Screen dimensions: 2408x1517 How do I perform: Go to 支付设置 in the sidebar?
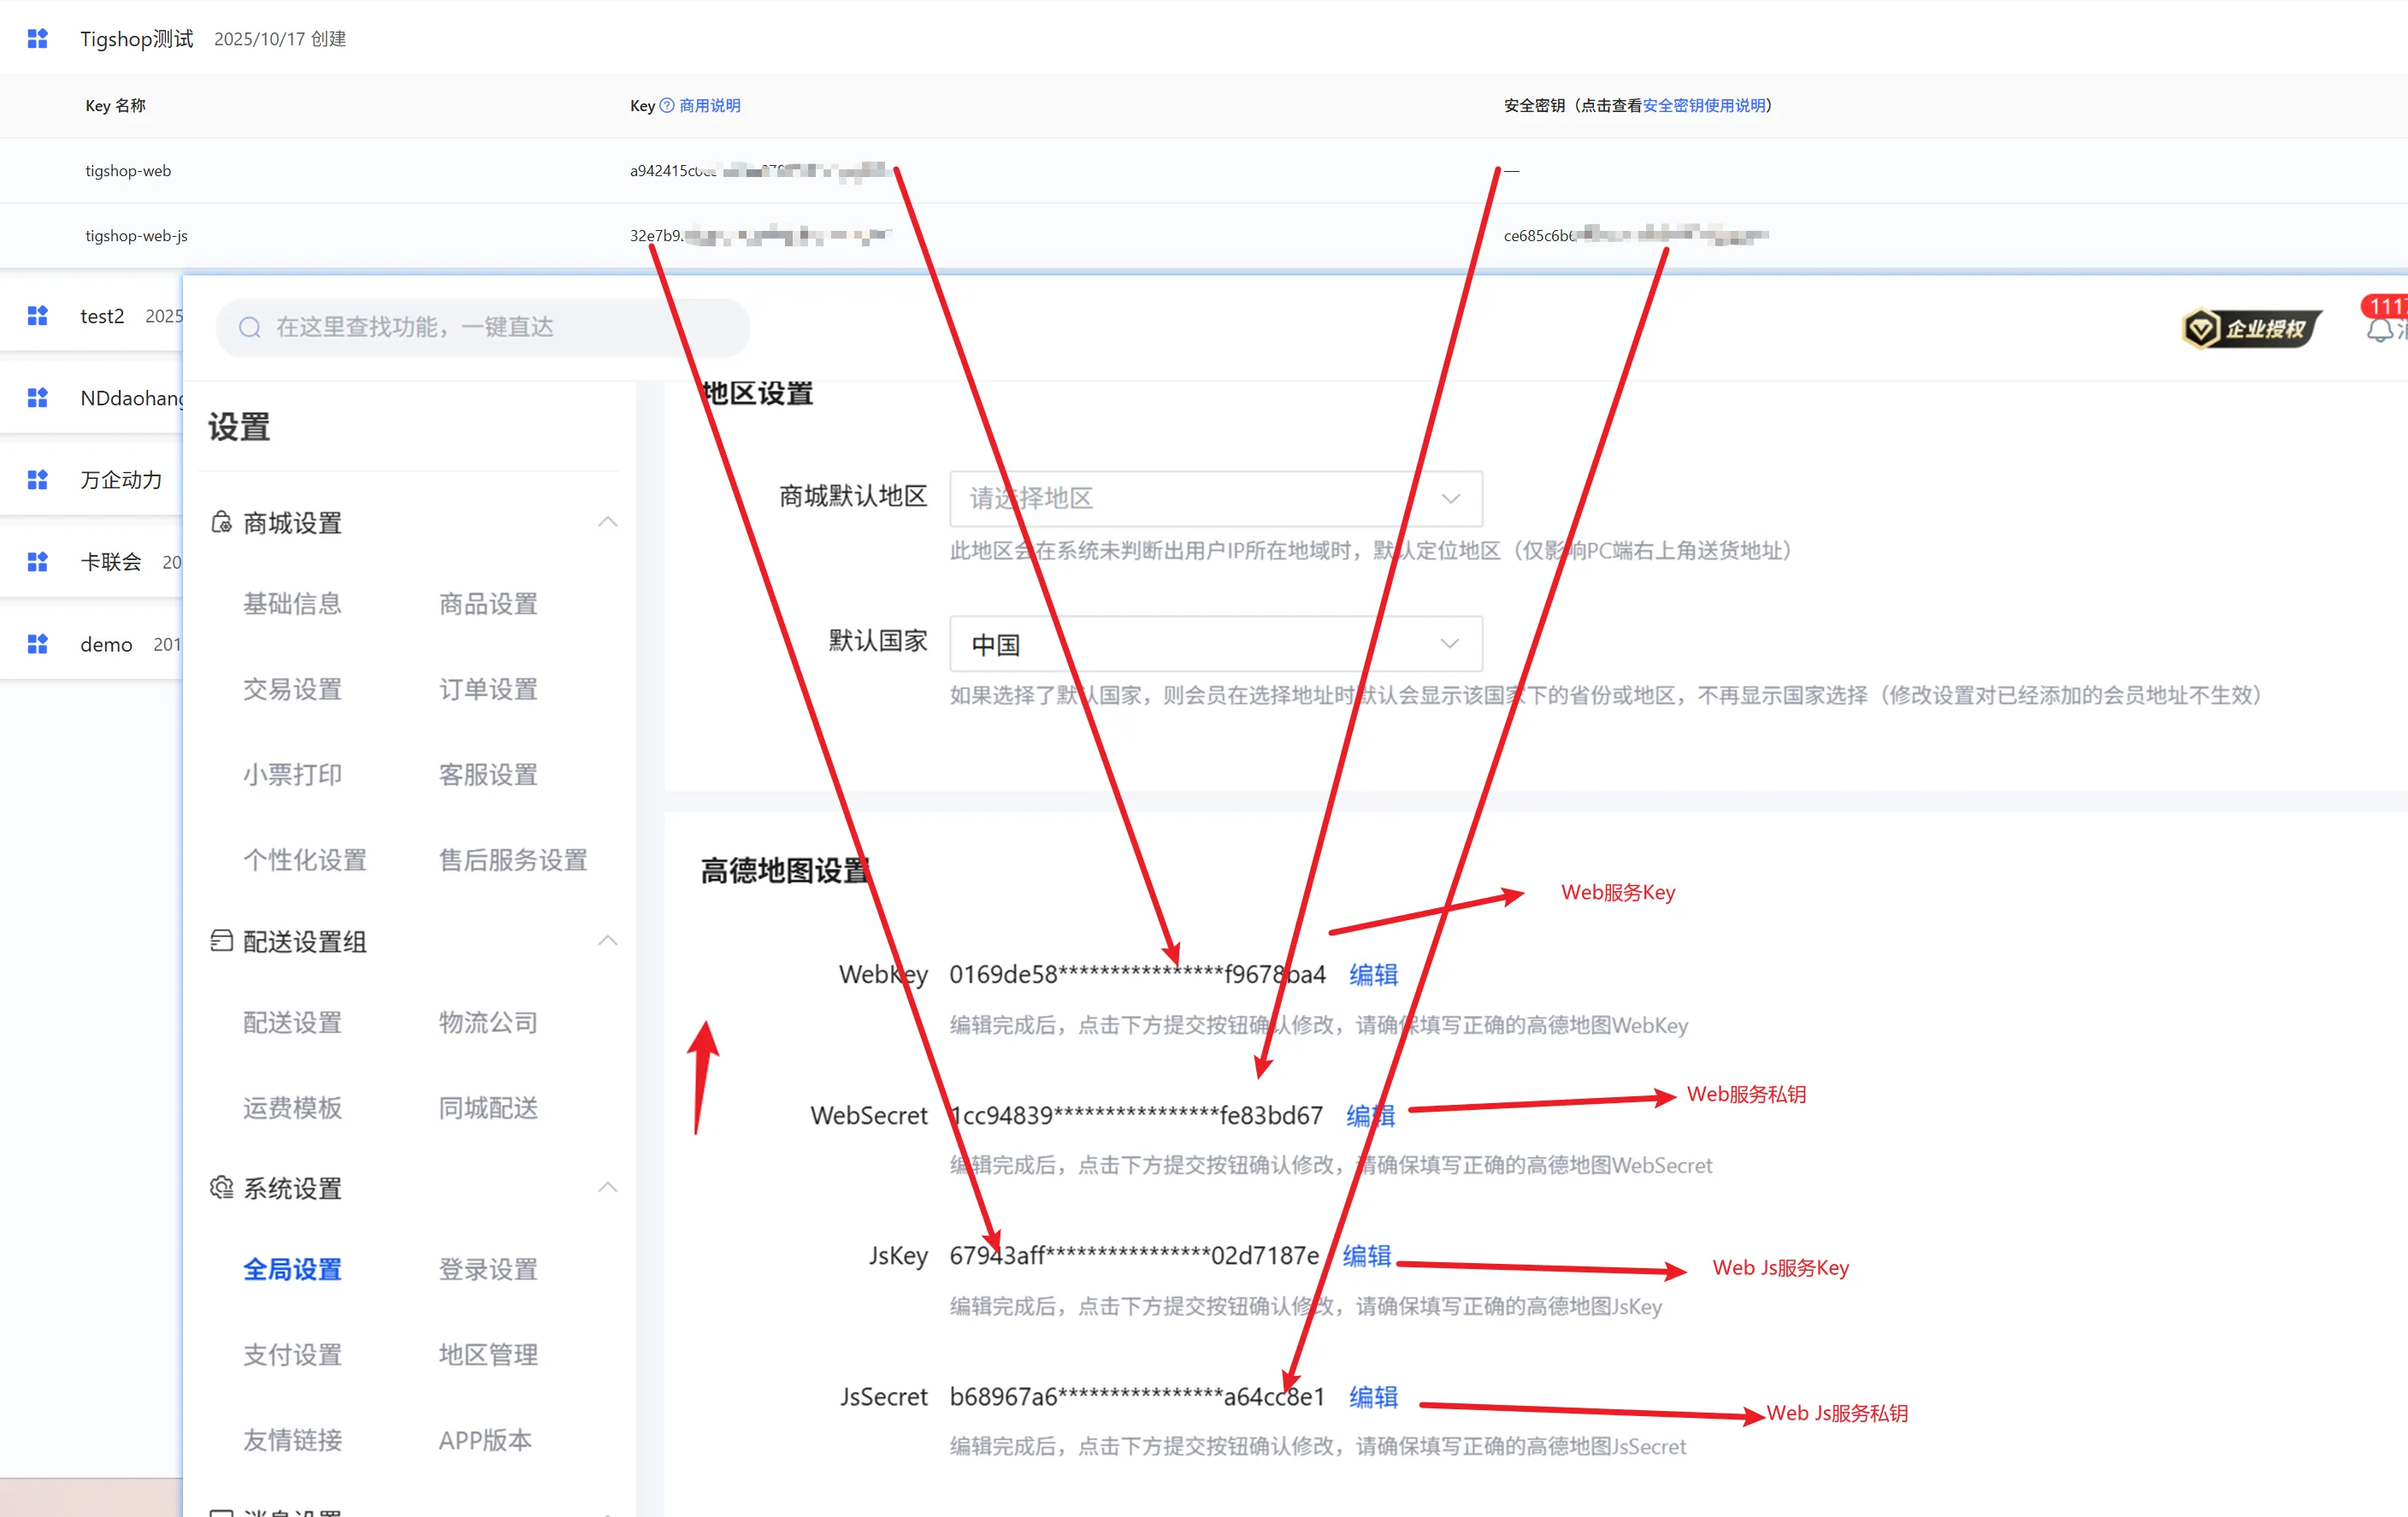(x=292, y=1355)
